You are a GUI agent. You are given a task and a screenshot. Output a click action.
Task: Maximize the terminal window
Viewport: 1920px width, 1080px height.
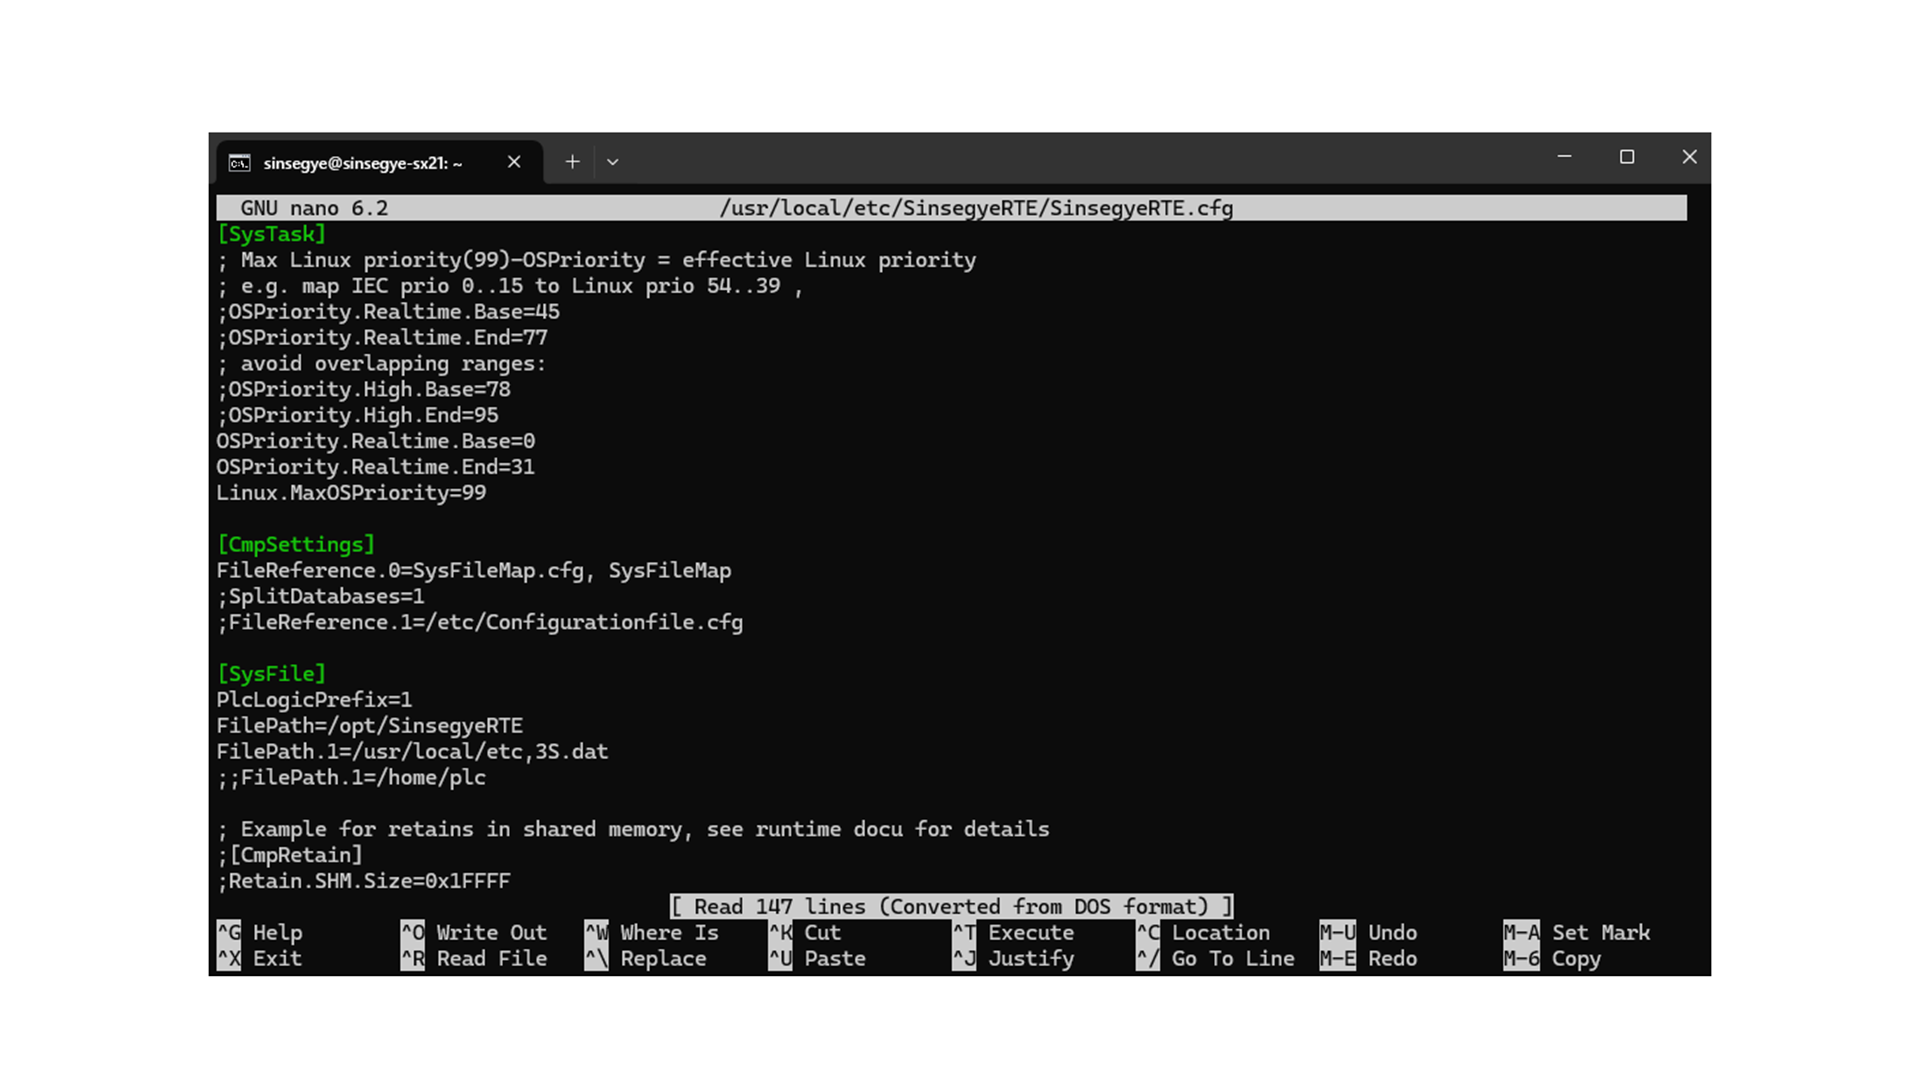pos(1627,157)
